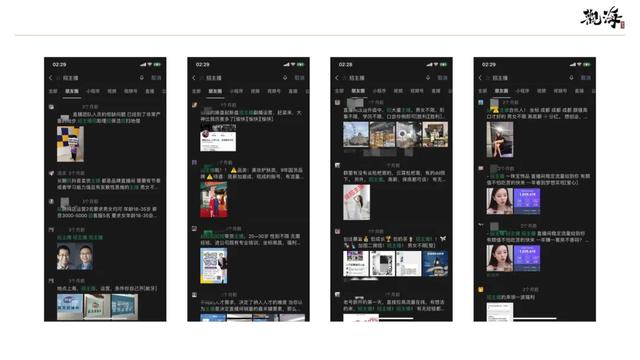Tap the microphone icon on the fourth phone

click(571, 78)
